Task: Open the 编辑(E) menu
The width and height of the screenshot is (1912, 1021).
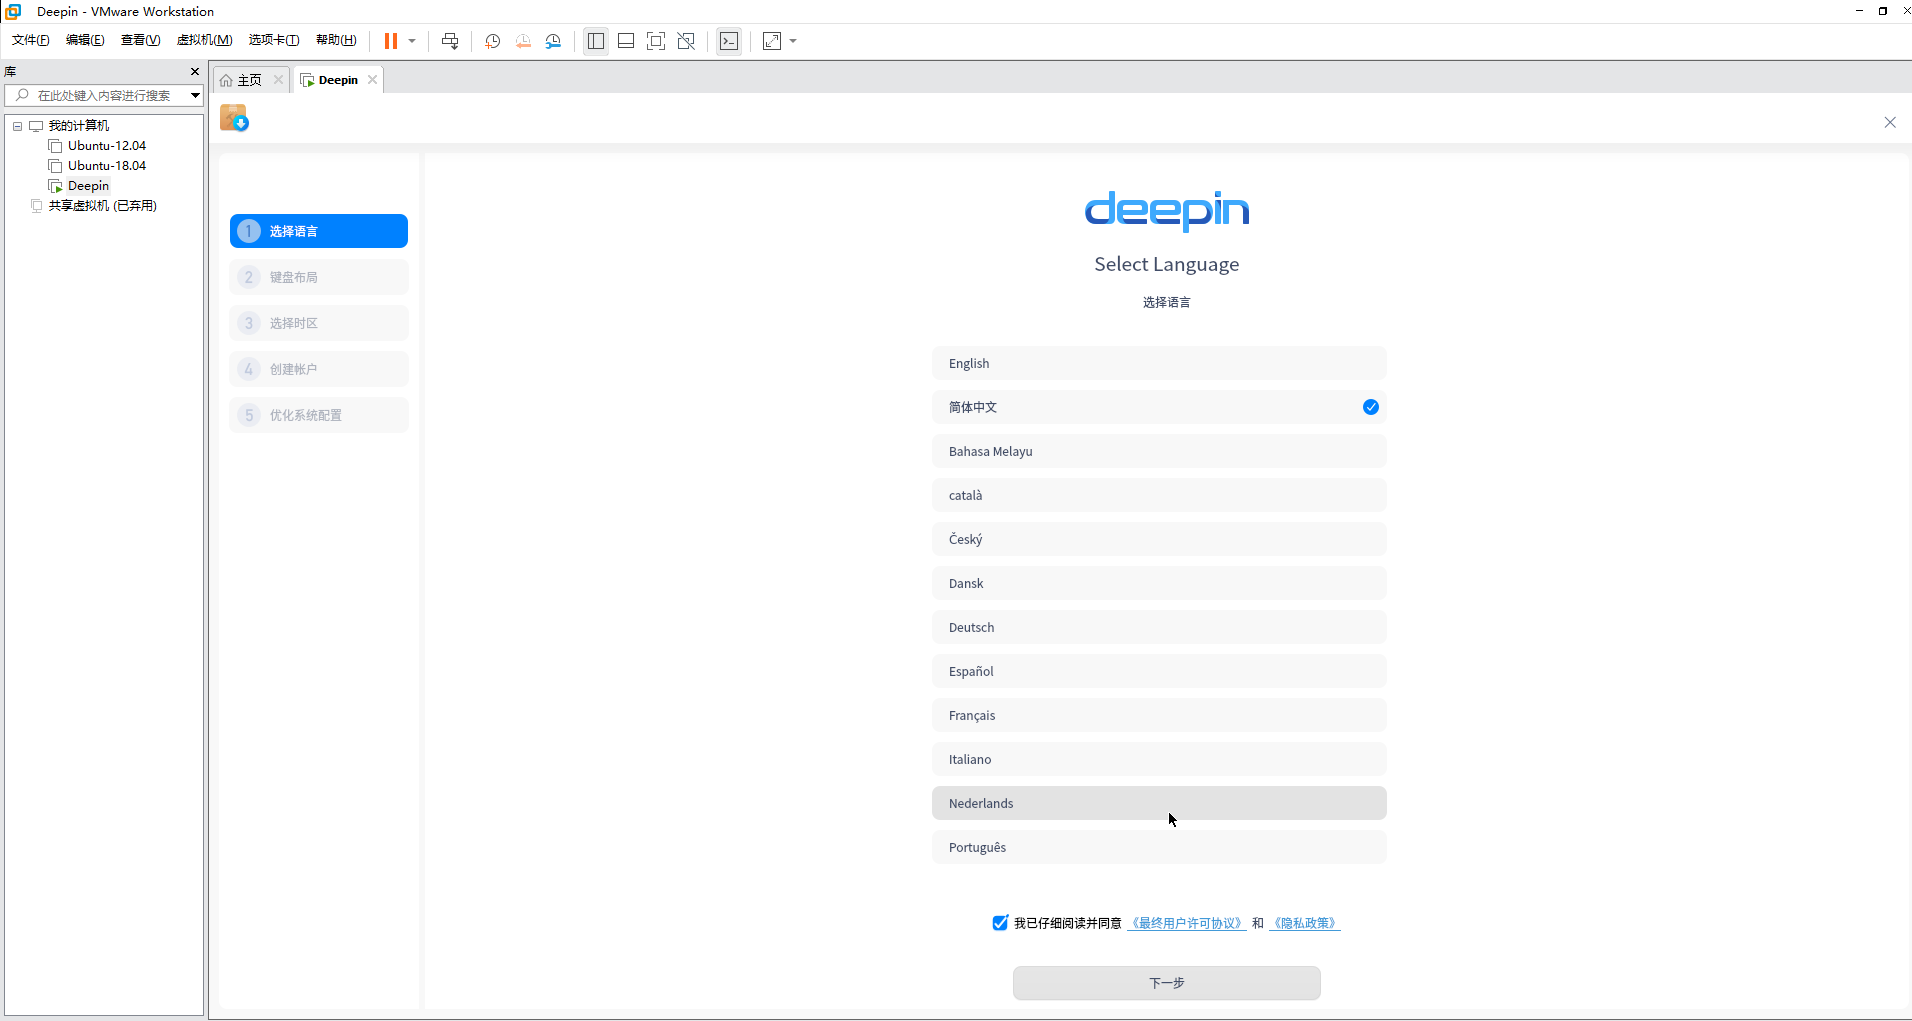Action: coord(85,40)
